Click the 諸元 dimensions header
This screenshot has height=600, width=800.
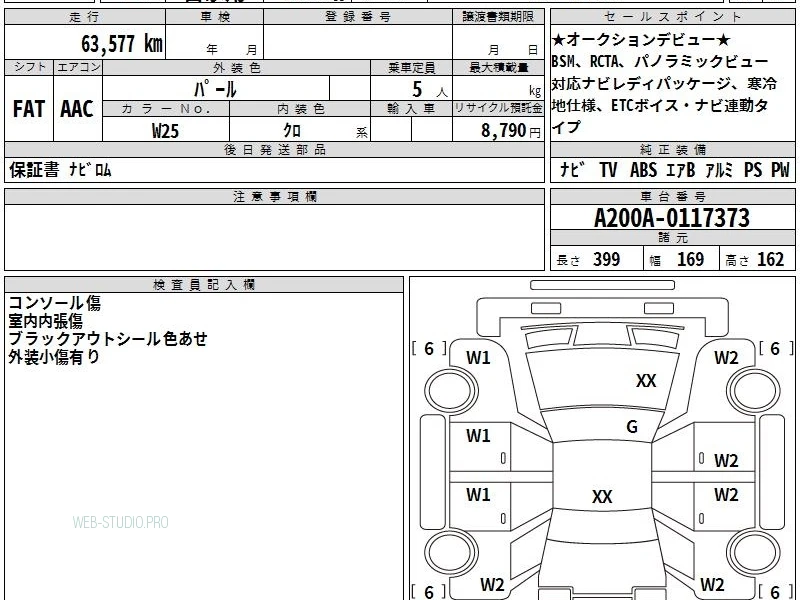(672, 238)
